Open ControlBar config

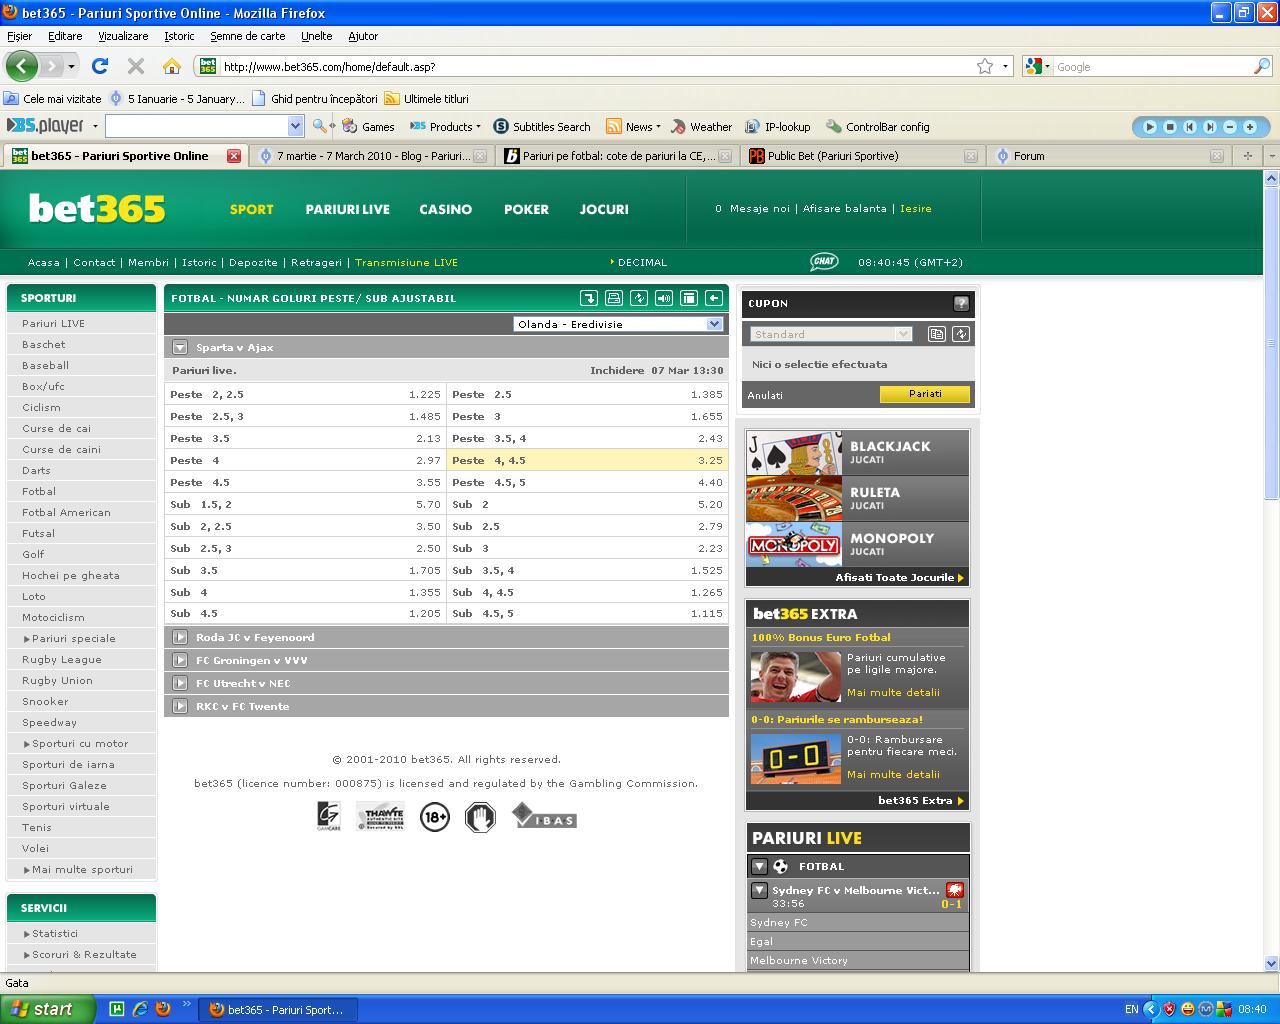pos(878,127)
